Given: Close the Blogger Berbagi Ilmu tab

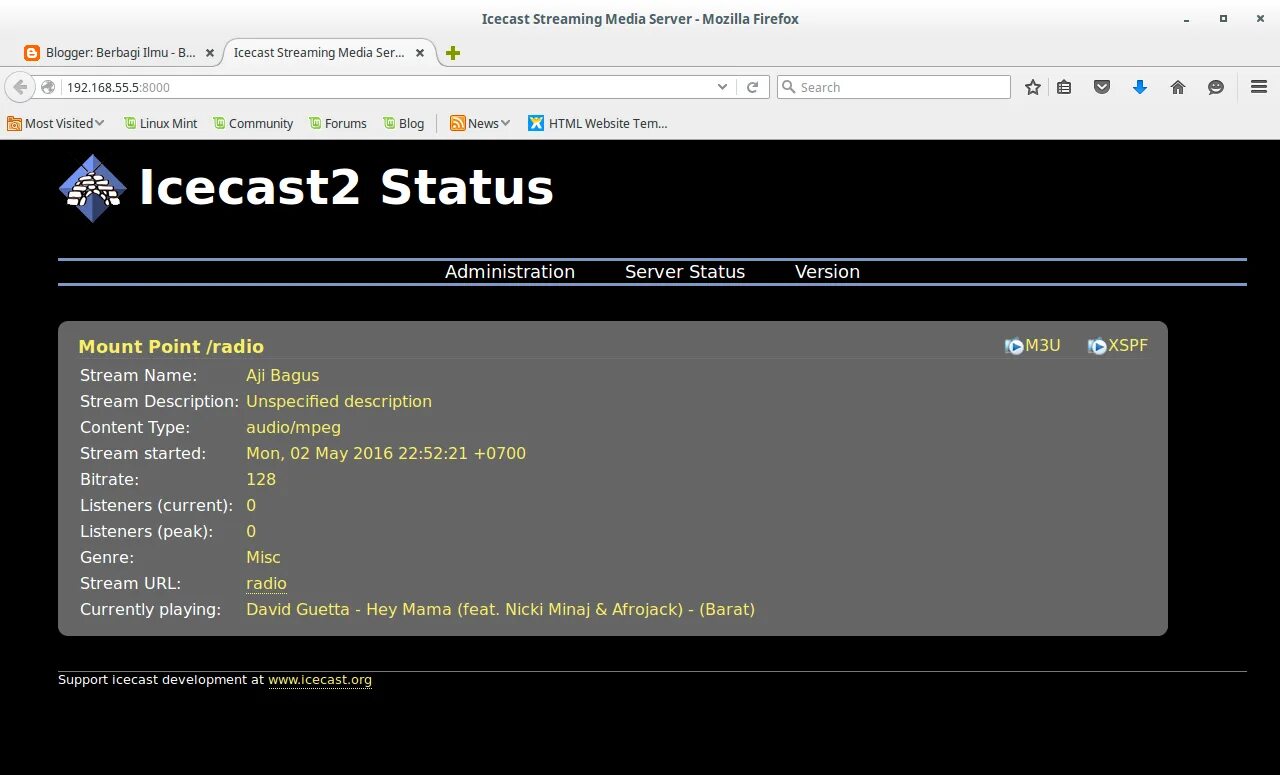Looking at the screenshot, I should (x=210, y=53).
